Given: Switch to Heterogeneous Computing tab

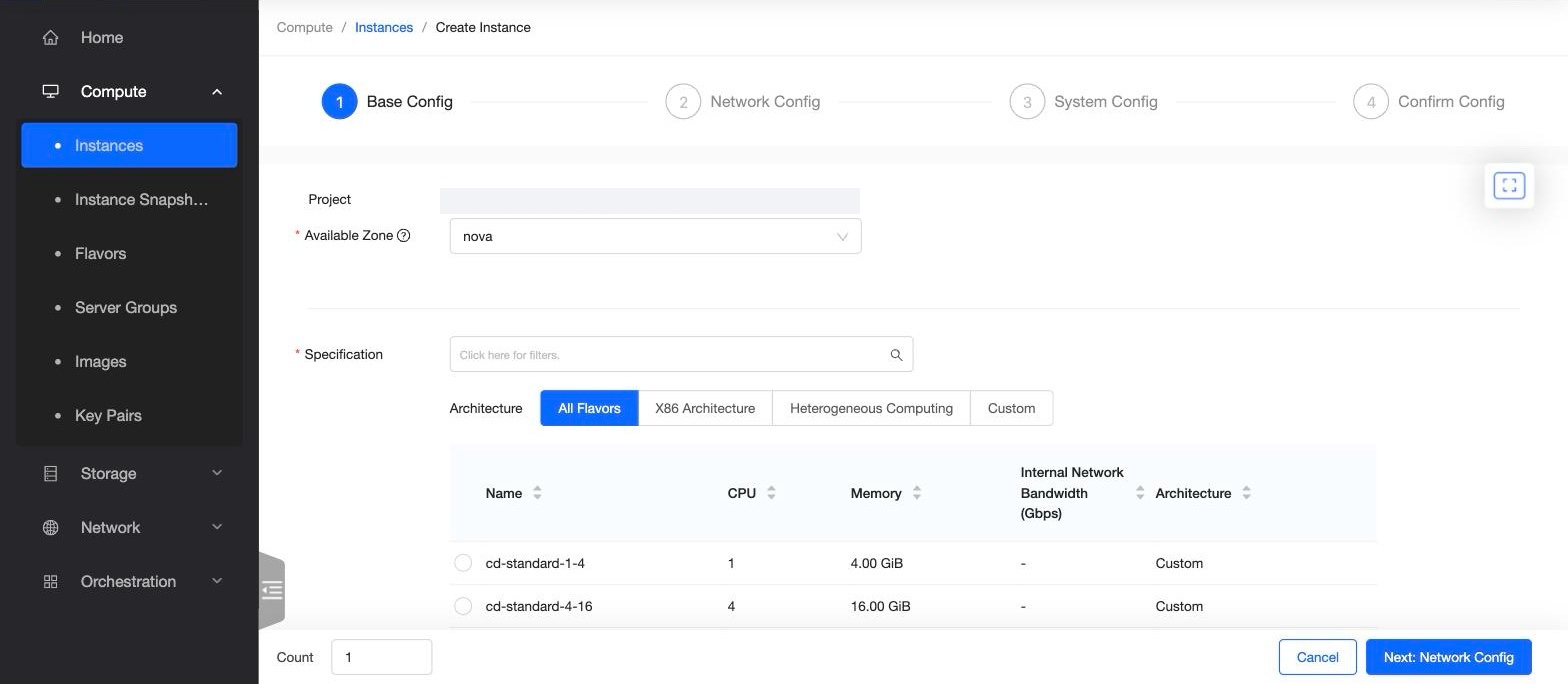Looking at the screenshot, I should (x=871, y=408).
